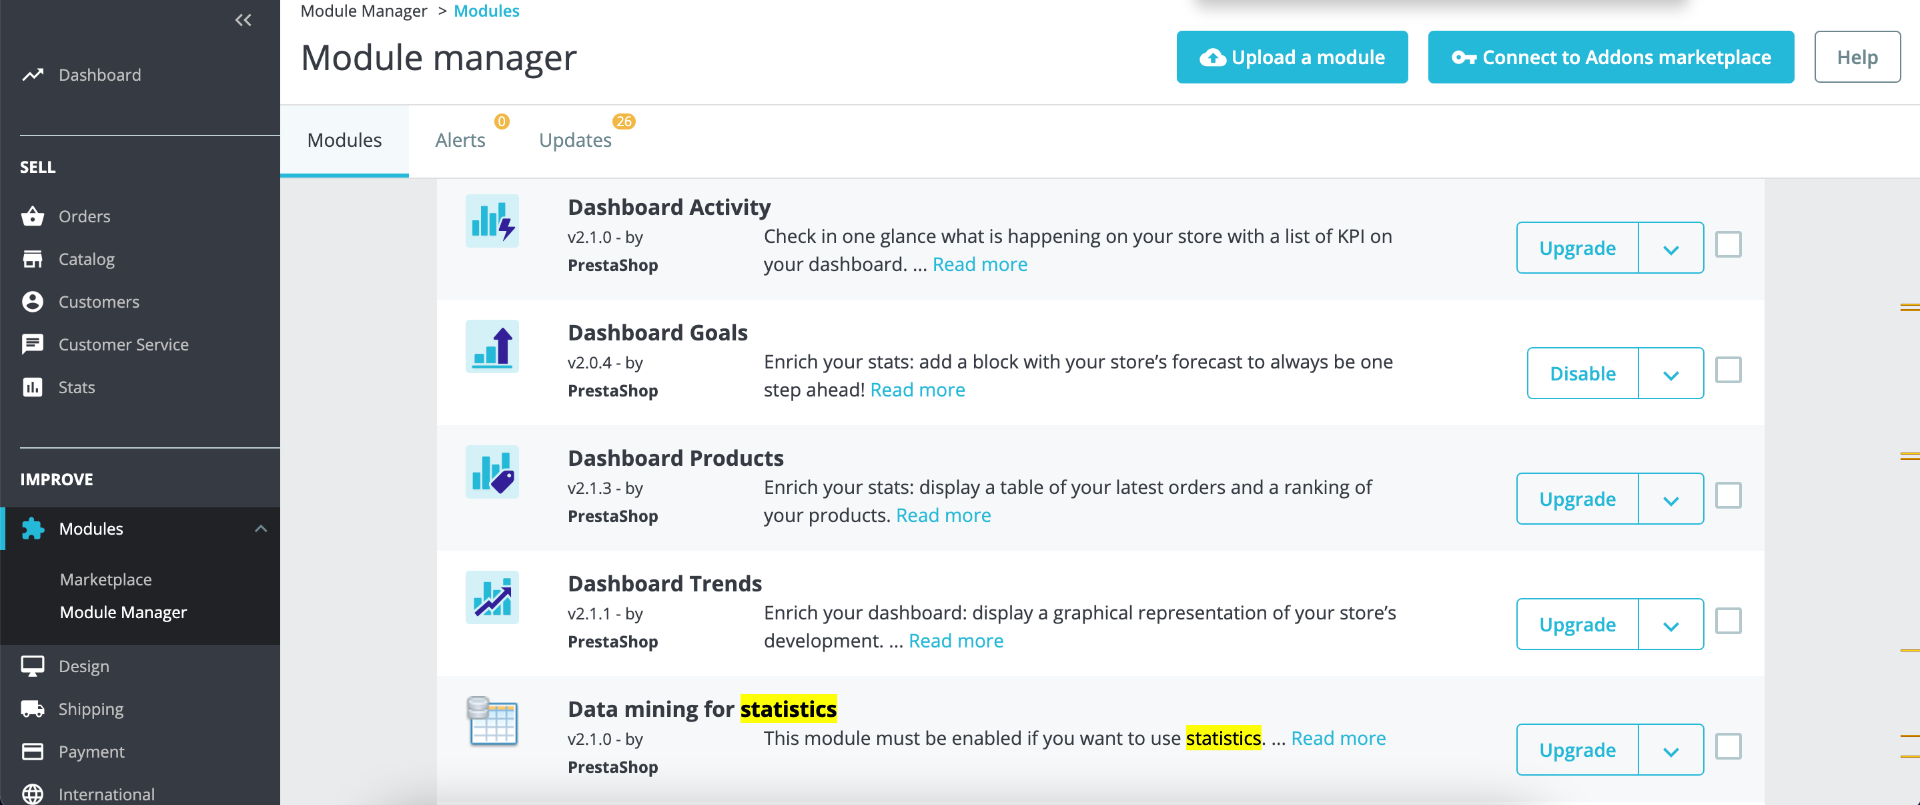The width and height of the screenshot is (1920, 805).
Task: Click the Catalog store icon
Action: [x=33, y=259]
